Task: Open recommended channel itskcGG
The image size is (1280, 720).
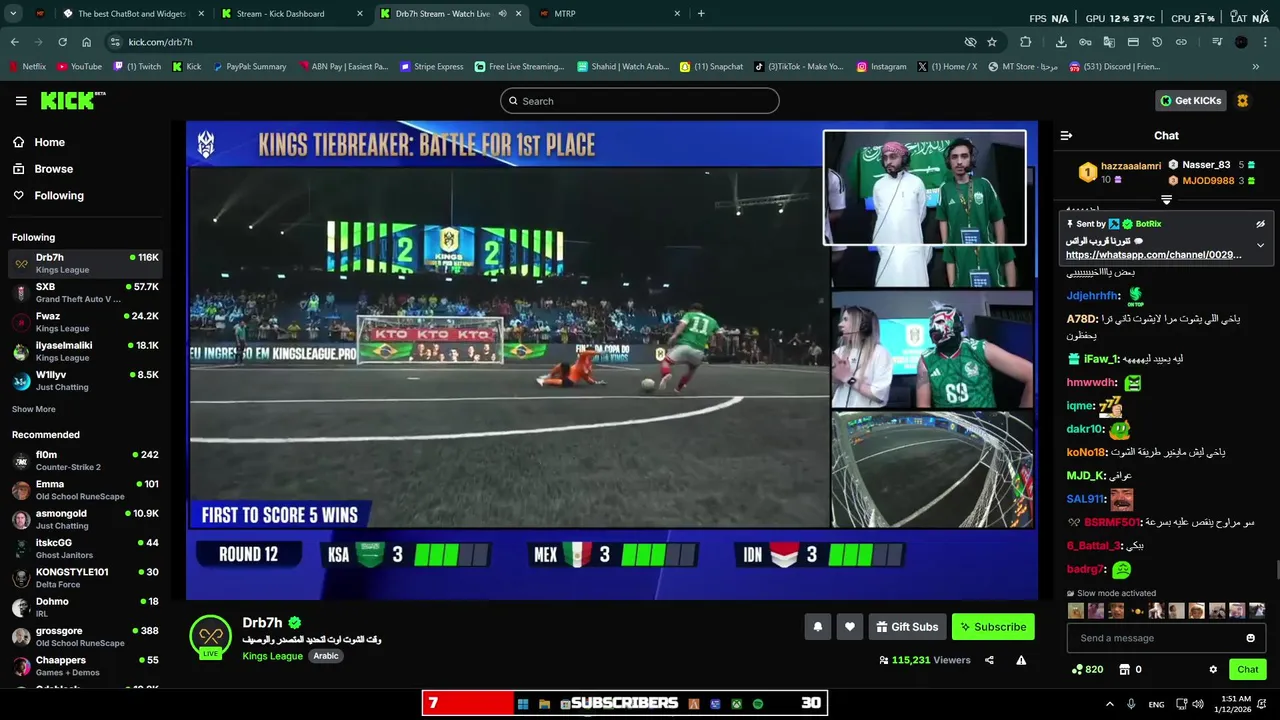Action: click(x=85, y=548)
